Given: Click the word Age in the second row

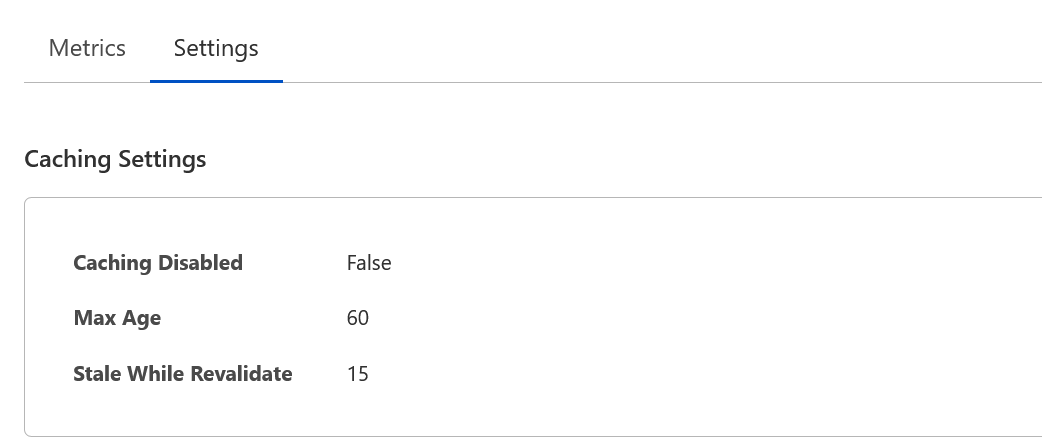Looking at the screenshot, I should coord(141,318).
